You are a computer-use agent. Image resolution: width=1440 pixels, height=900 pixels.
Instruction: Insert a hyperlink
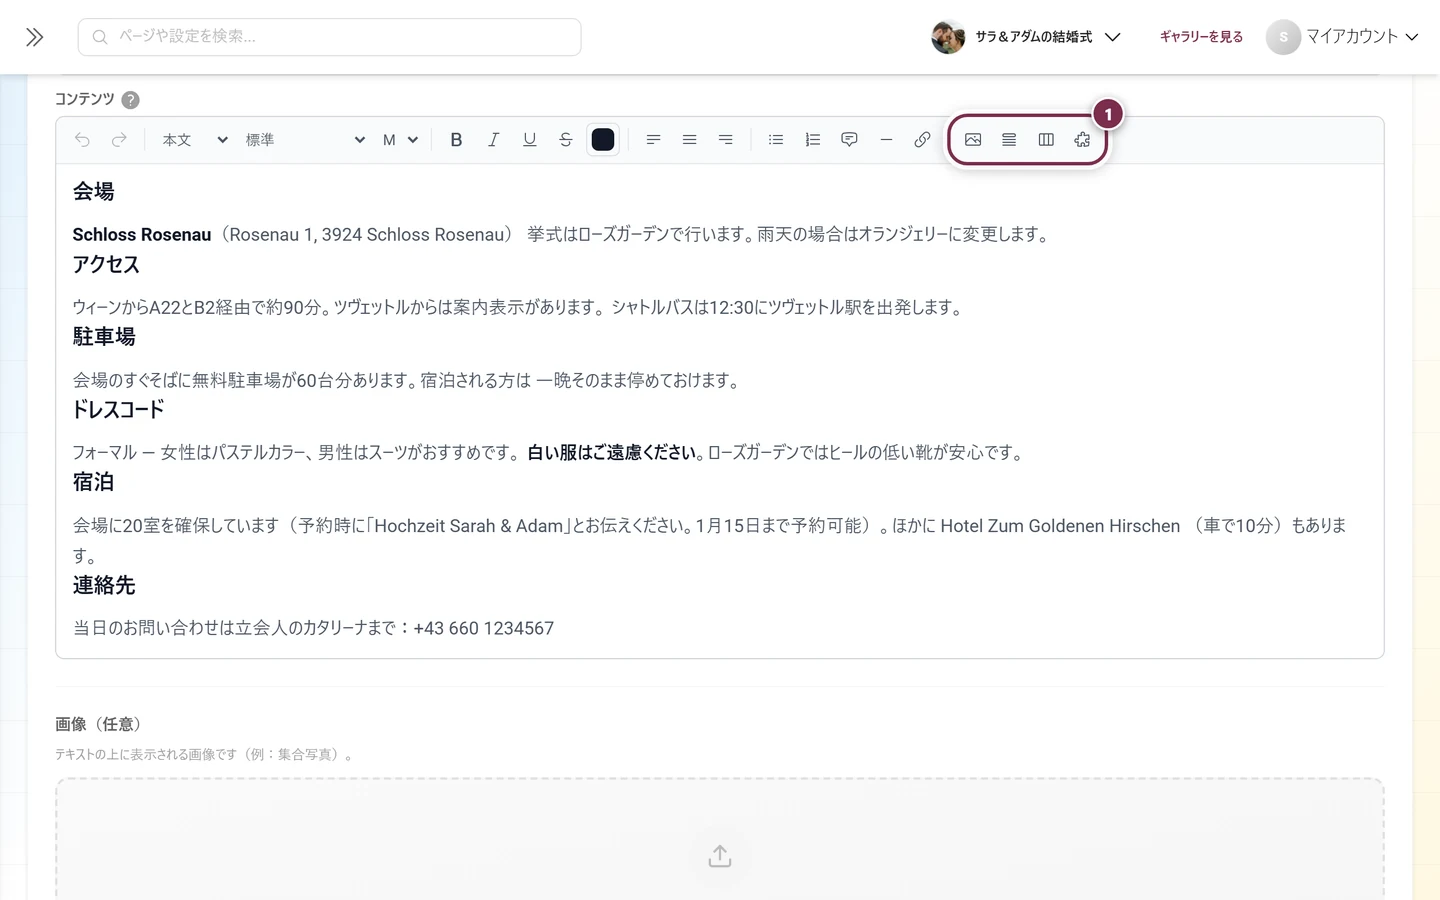click(x=922, y=140)
